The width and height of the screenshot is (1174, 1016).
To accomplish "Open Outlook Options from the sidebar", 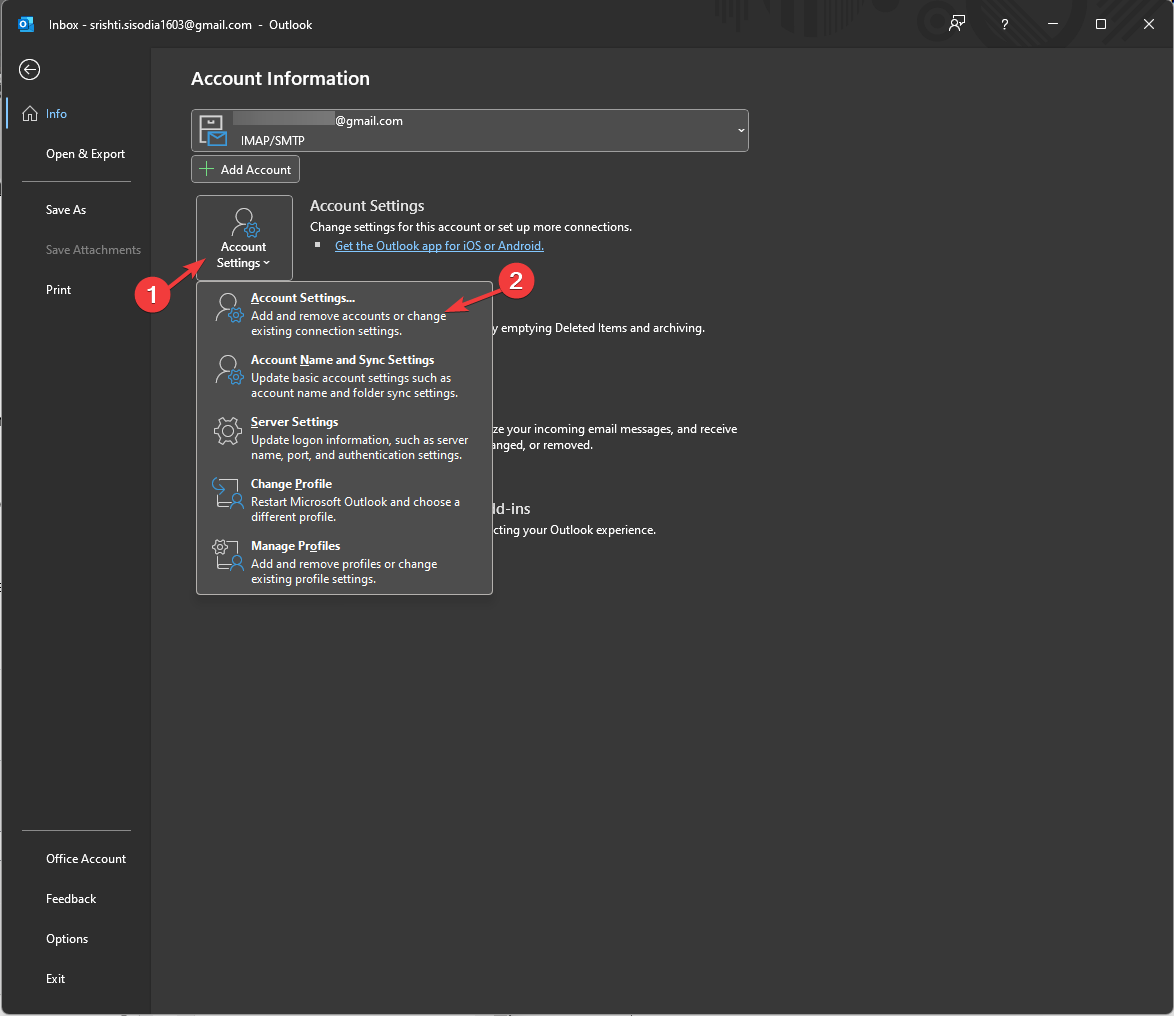I will point(66,938).
